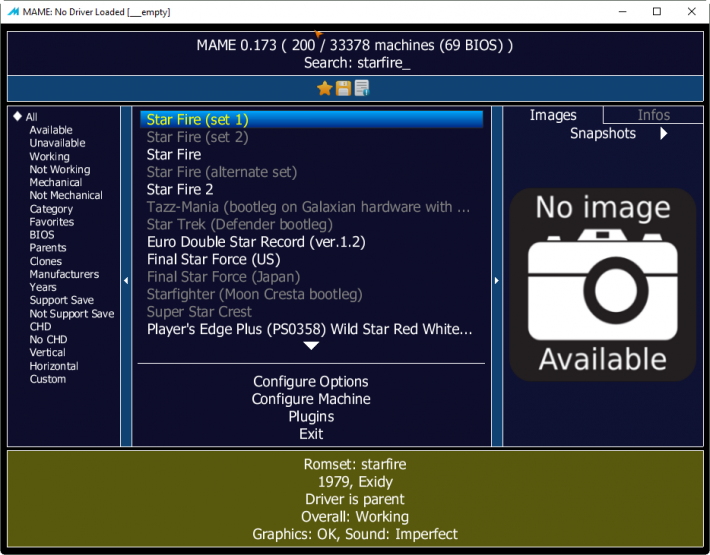This screenshot has width=710, height=555.
Task: Select the Mechanical filter
Action: point(56,182)
